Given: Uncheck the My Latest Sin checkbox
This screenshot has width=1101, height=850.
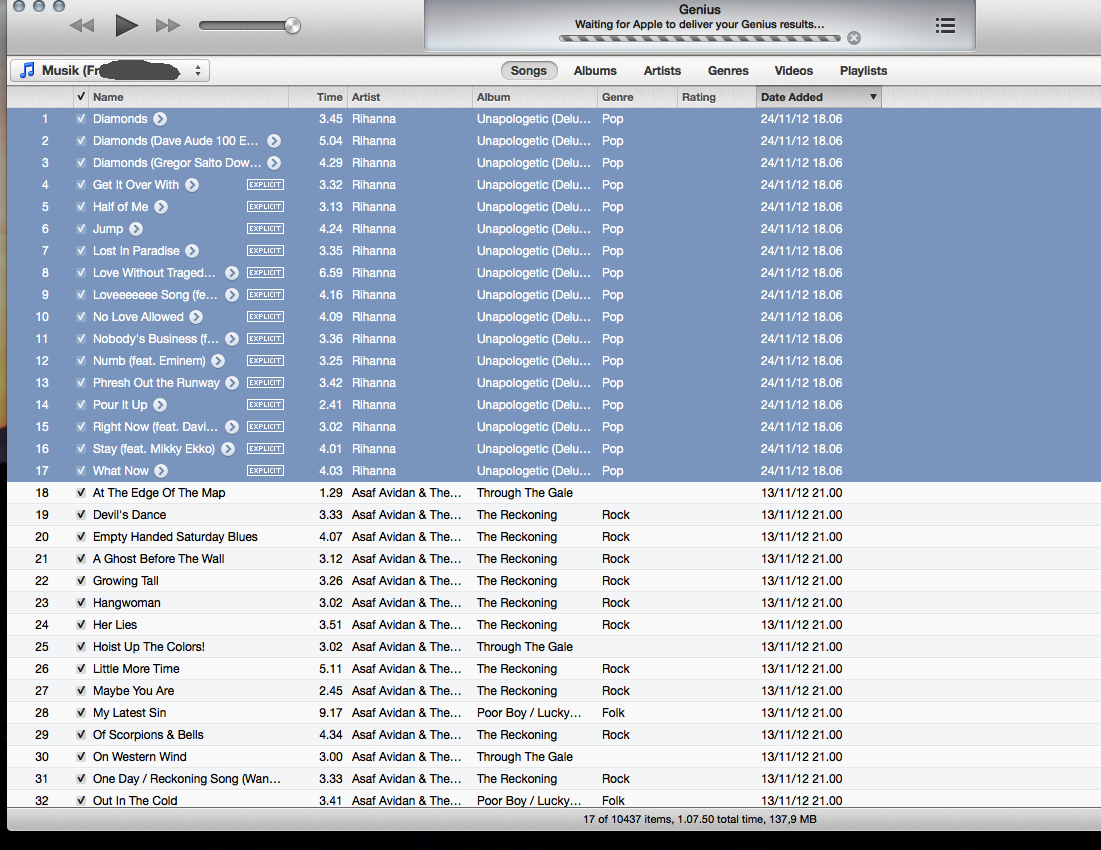Looking at the screenshot, I should coord(81,712).
